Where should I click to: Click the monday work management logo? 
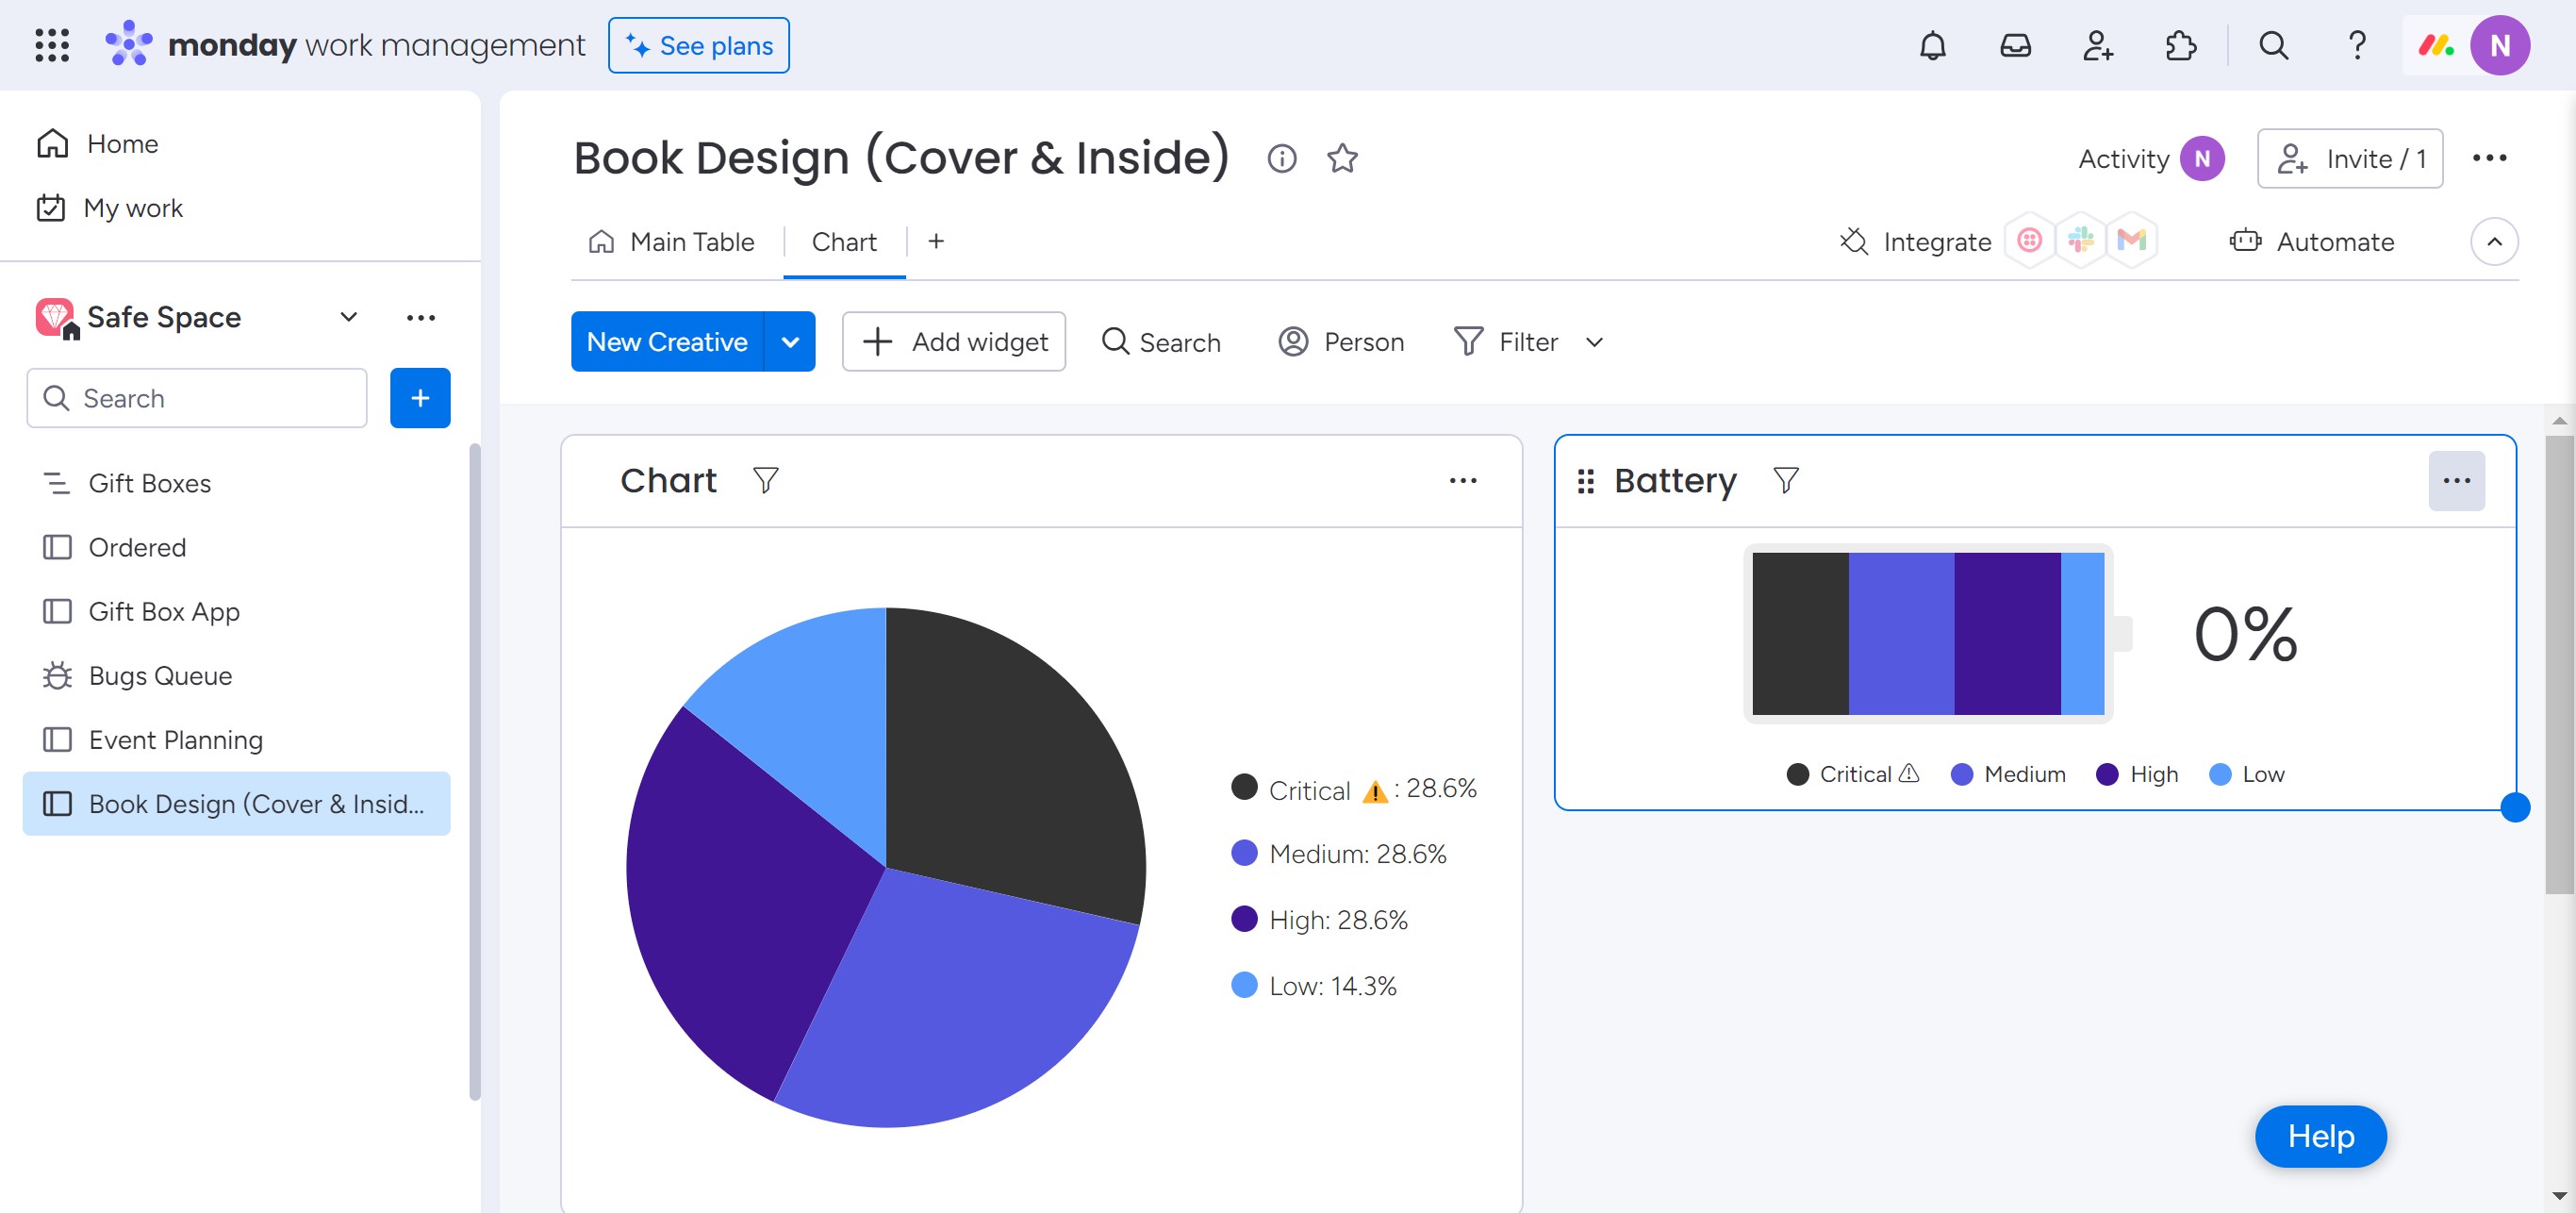[x=345, y=45]
